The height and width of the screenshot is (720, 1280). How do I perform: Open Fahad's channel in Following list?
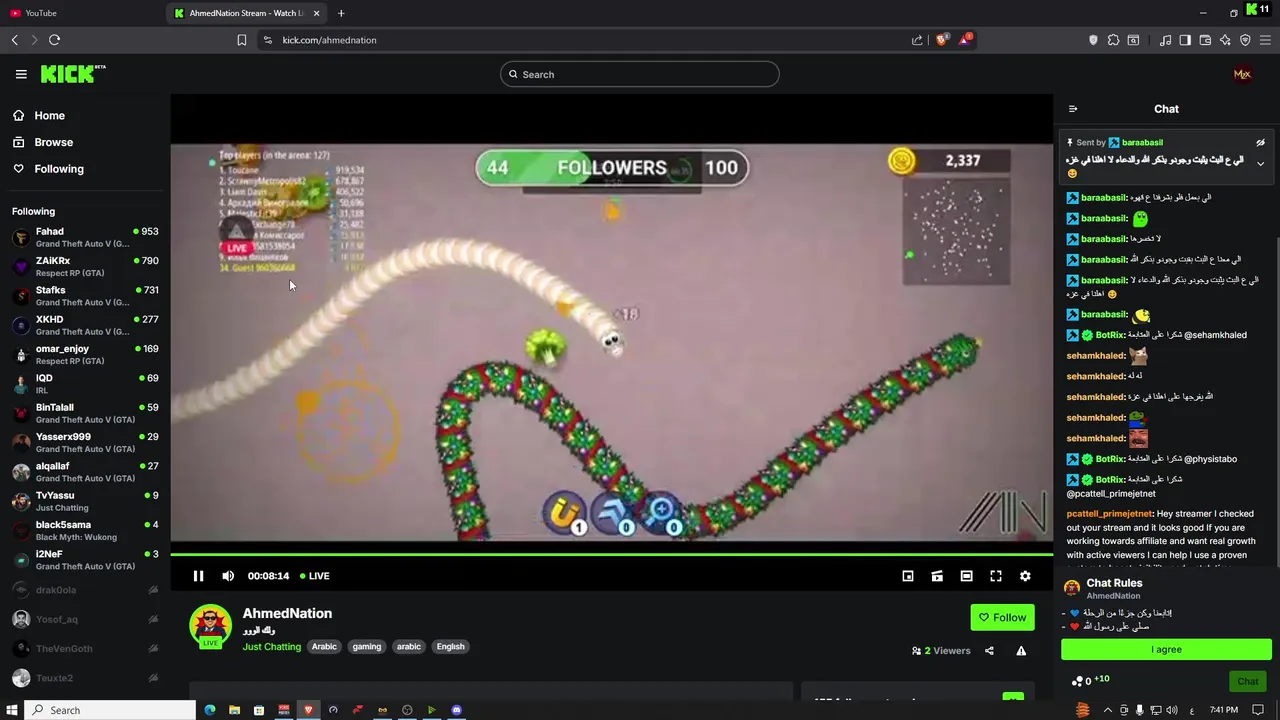point(85,237)
